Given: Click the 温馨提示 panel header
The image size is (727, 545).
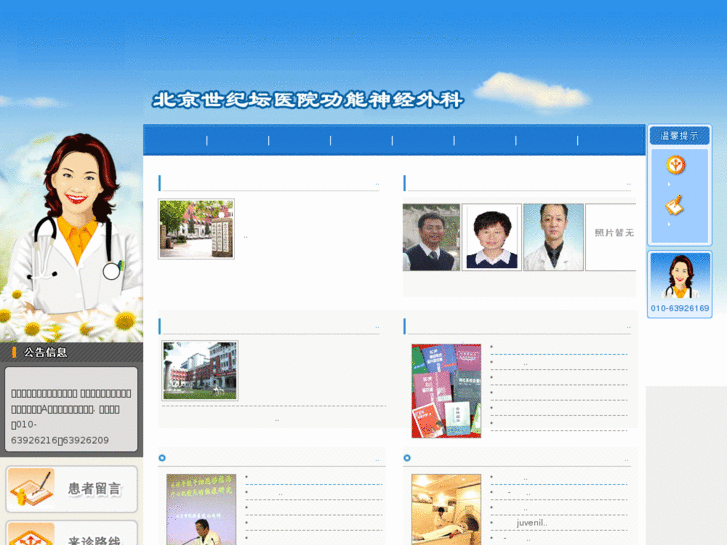Looking at the screenshot, I should point(679,136).
